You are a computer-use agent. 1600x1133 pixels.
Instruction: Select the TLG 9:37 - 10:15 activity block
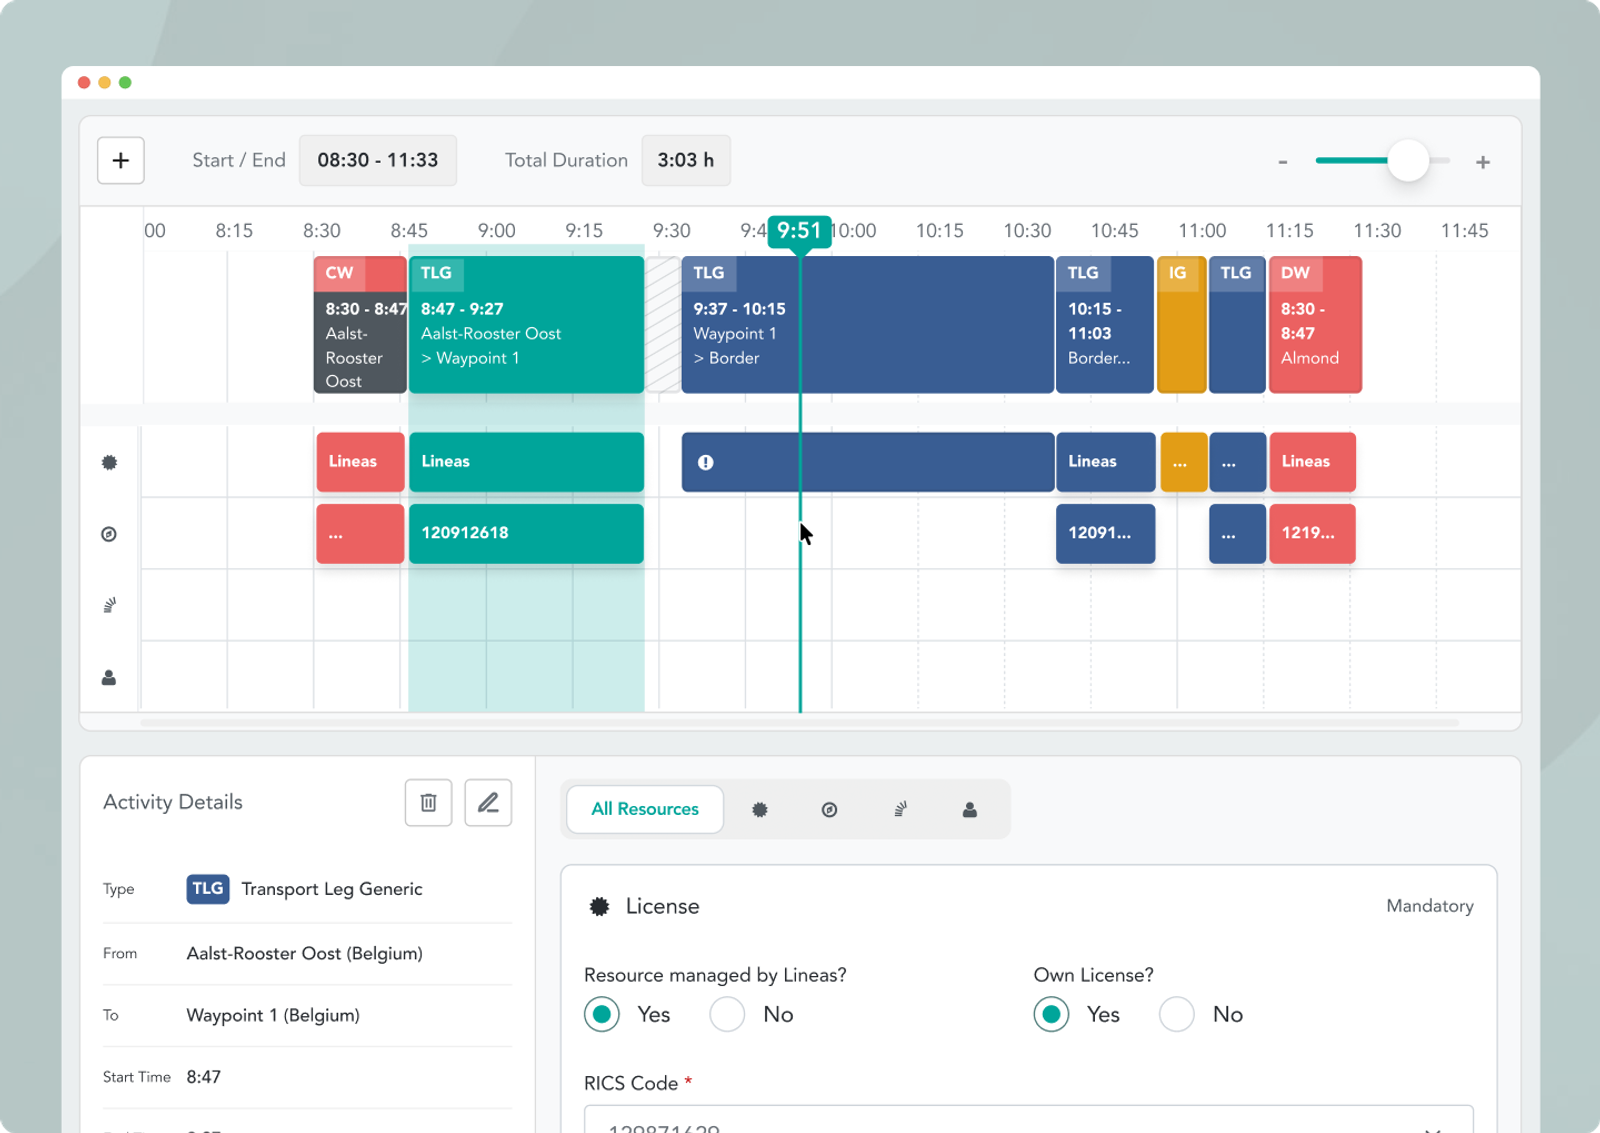[x=867, y=324]
